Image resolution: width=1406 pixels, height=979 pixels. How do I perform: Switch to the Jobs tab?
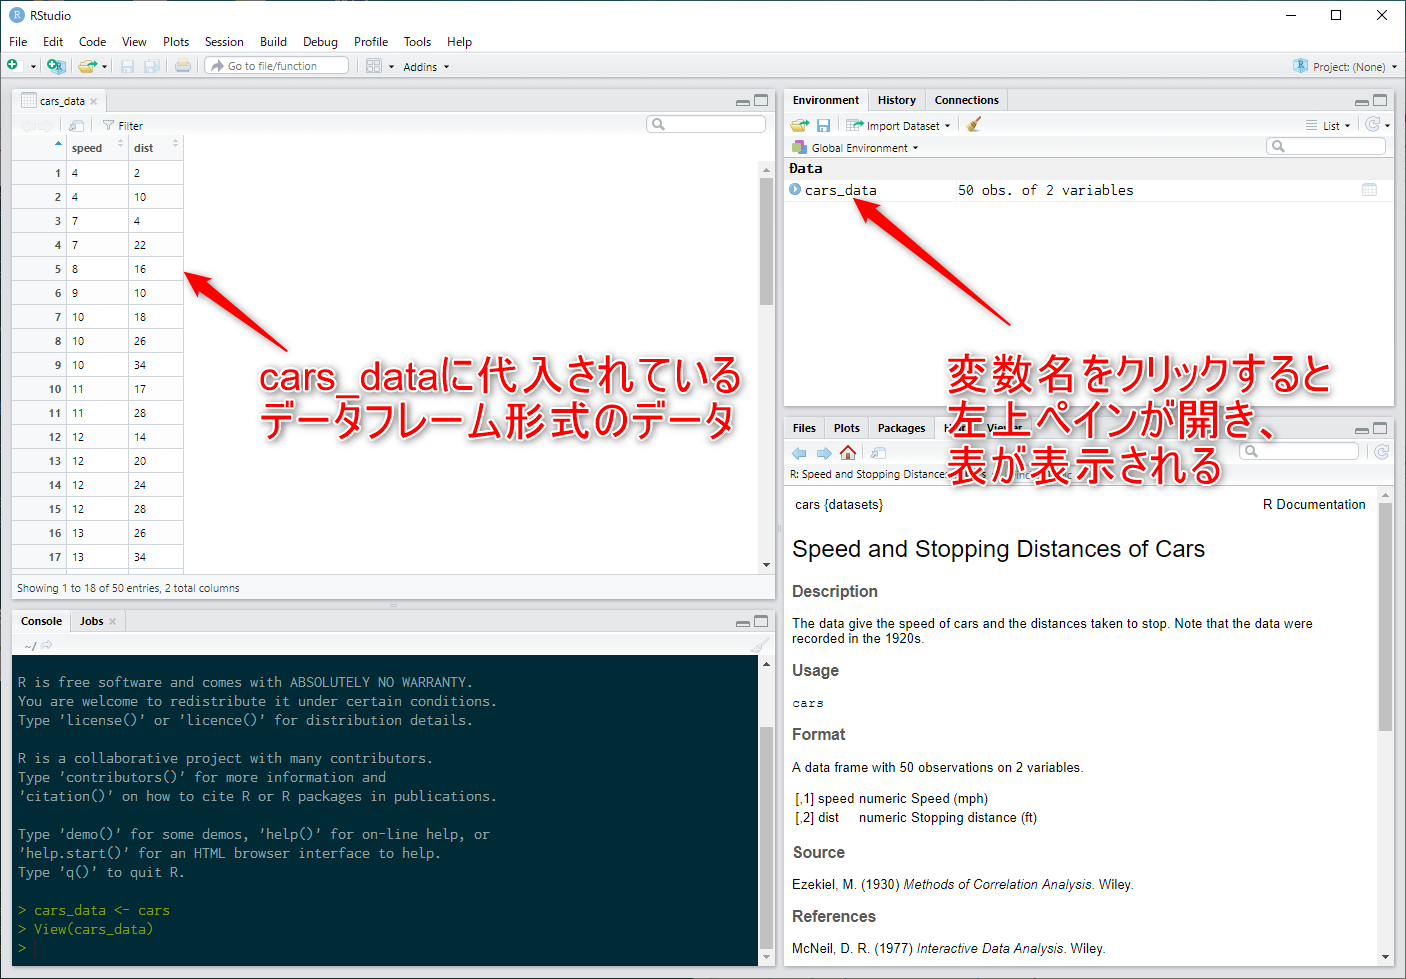click(x=91, y=621)
